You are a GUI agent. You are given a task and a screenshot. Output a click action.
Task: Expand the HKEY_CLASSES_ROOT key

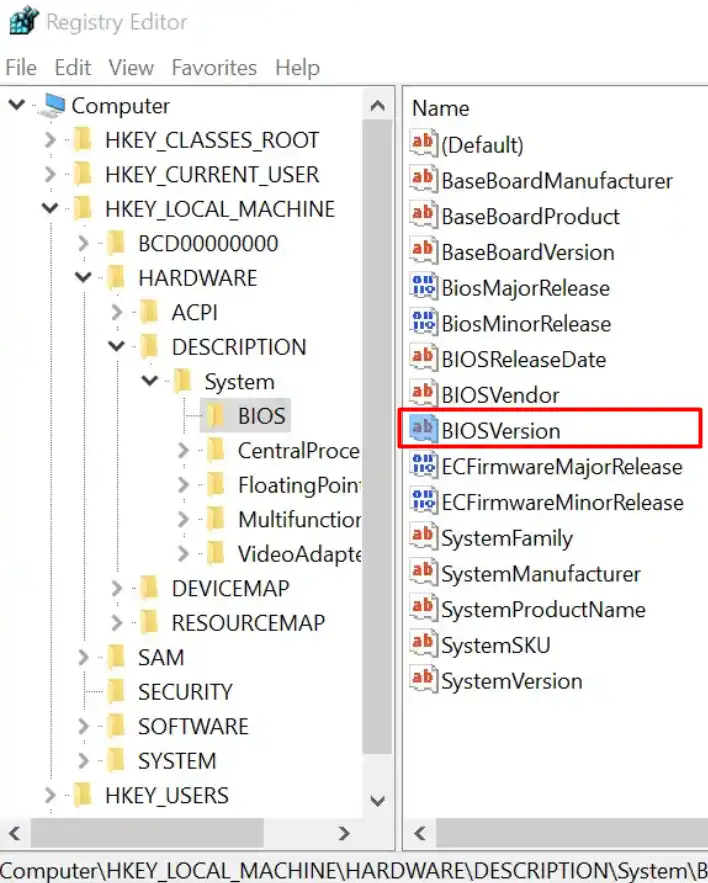(x=50, y=140)
